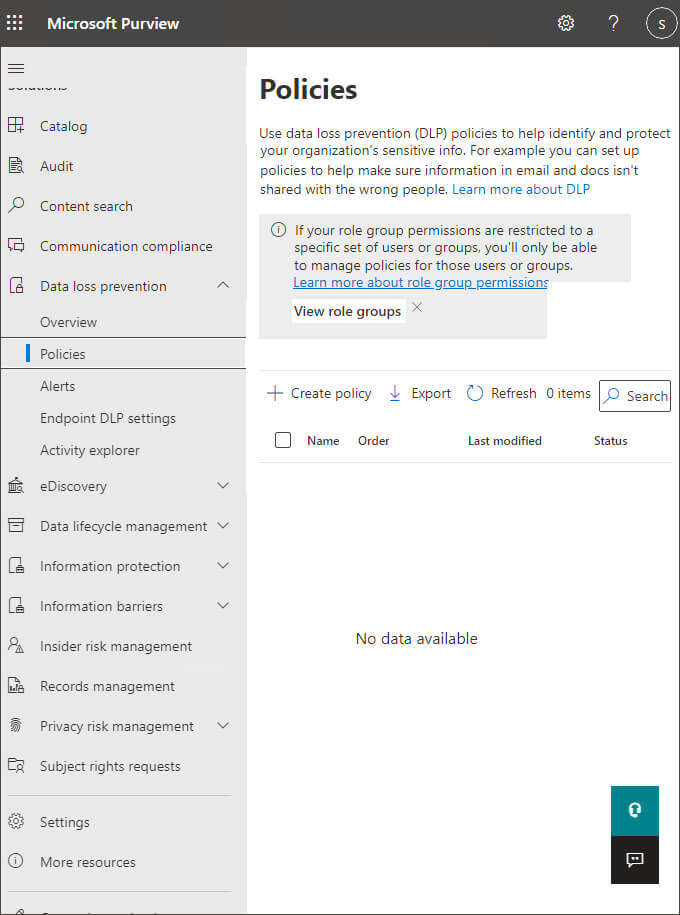Open More resources page
Viewport: 680px width, 915px height.
pos(88,862)
